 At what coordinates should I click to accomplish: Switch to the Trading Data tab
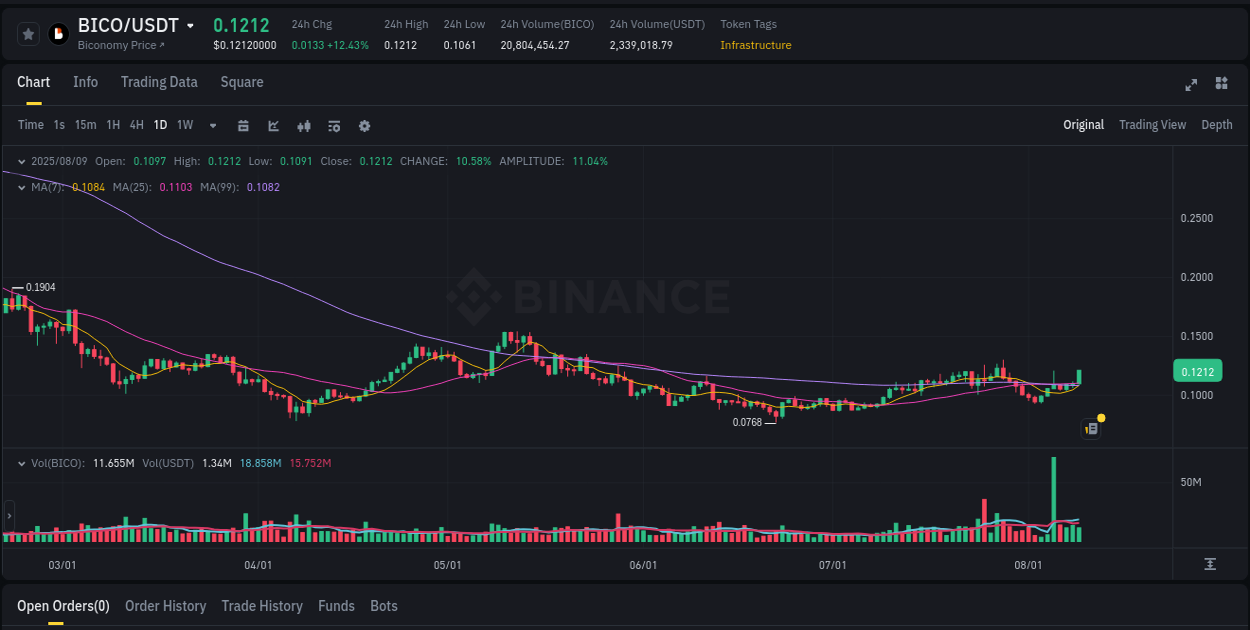point(159,82)
